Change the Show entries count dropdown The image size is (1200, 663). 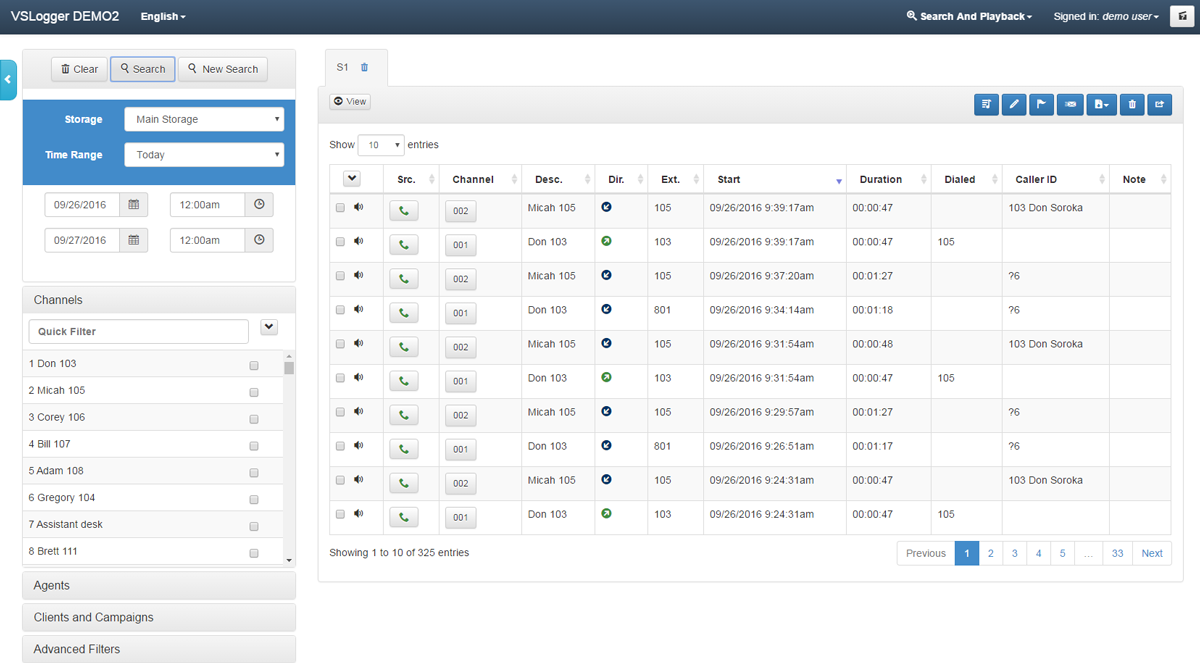381,145
